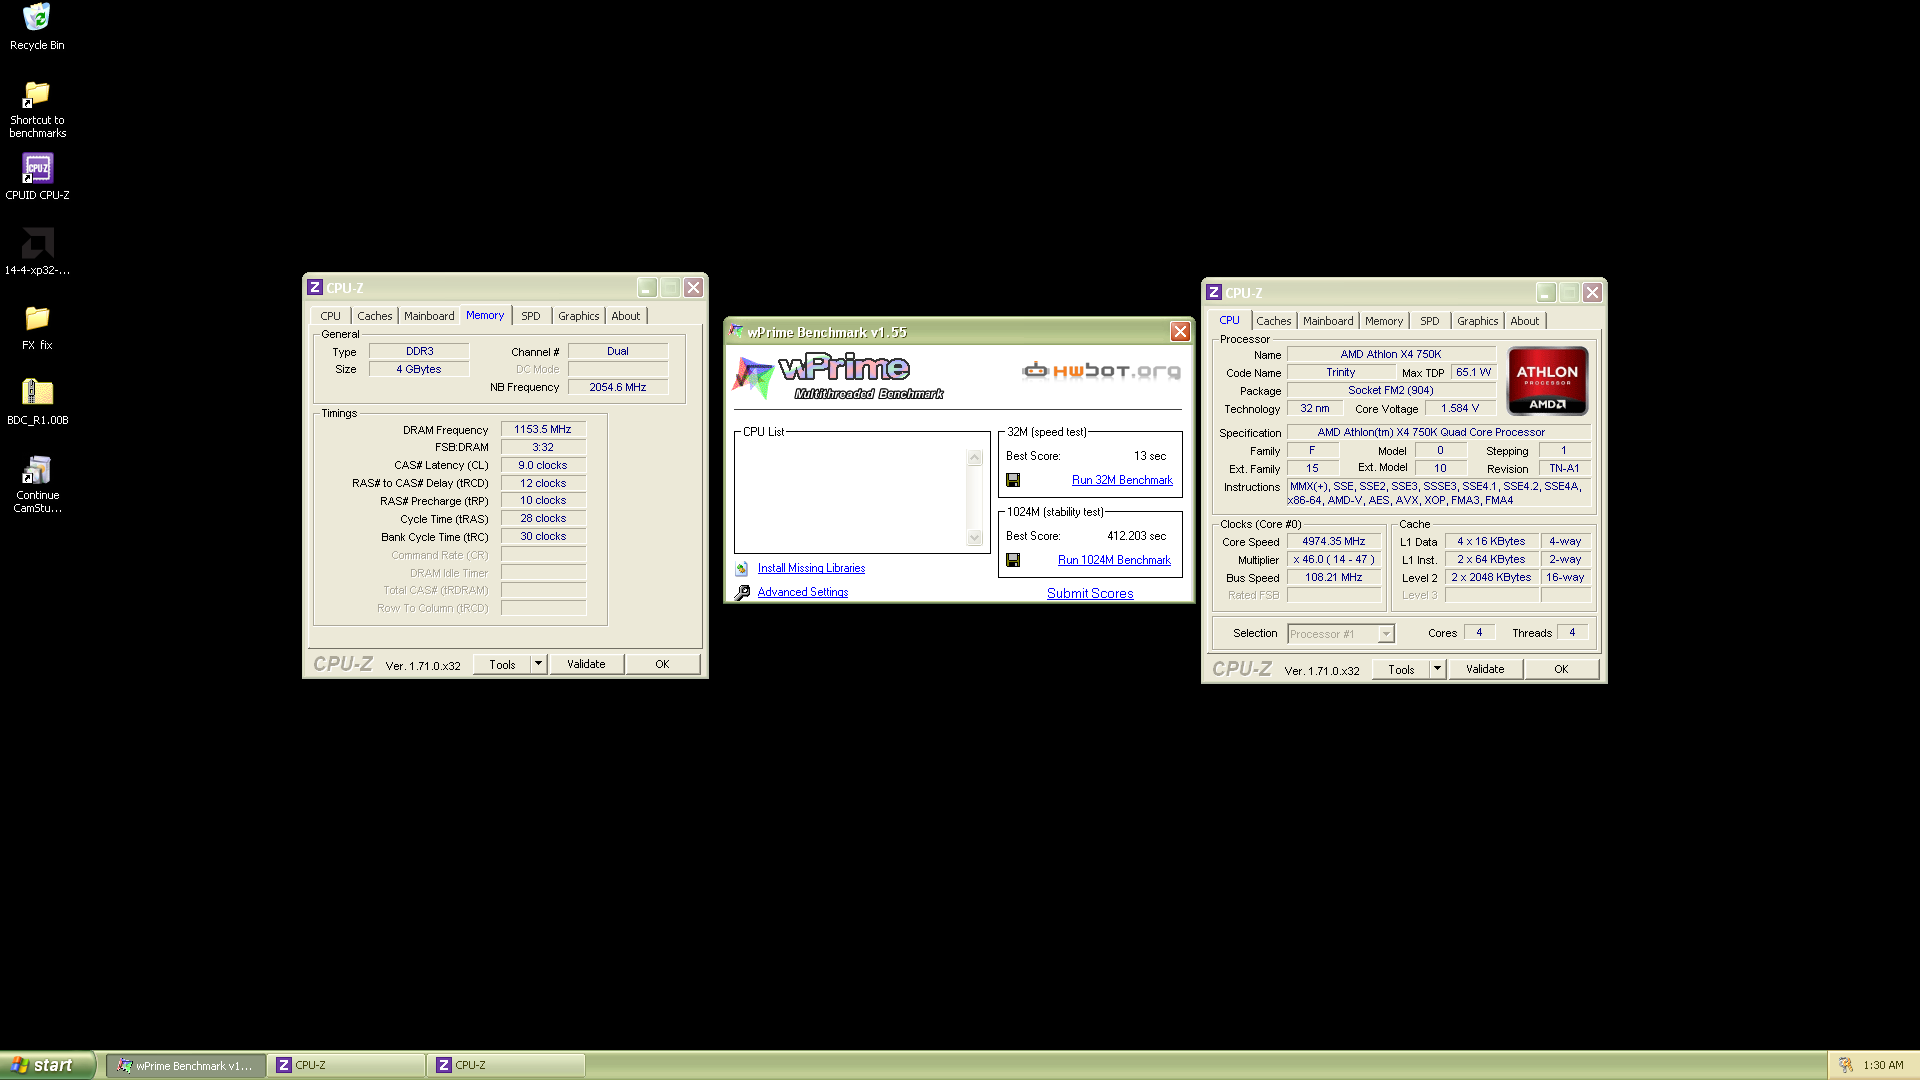Image resolution: width=1920 pixels, height=1080 pixels.
Task: Open the Continue CamStudio shortcut icon
Action: 37,468
